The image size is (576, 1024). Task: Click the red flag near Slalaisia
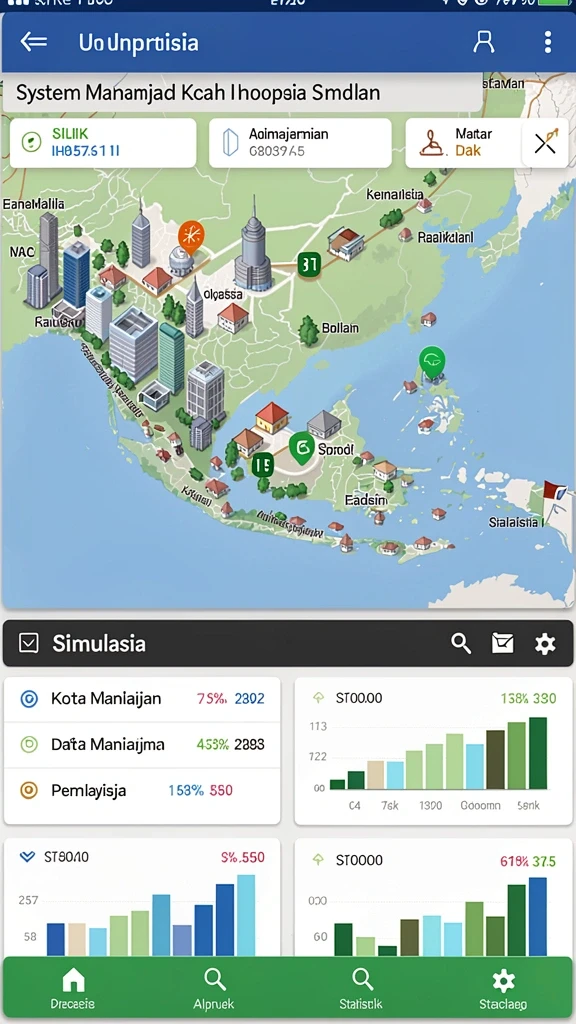pyautogui.click(x=555, y=493)
